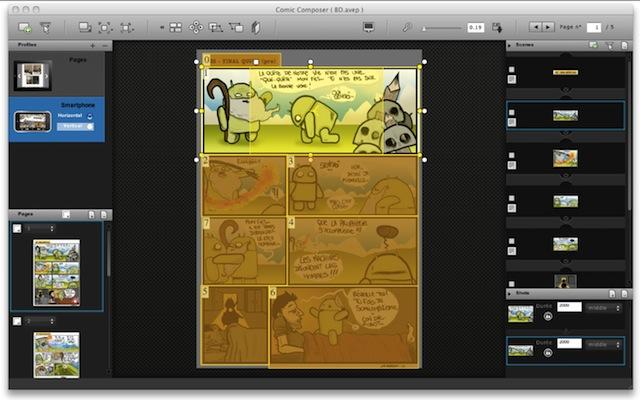
Task: Click the page number input field
Action: click(593, 28)
